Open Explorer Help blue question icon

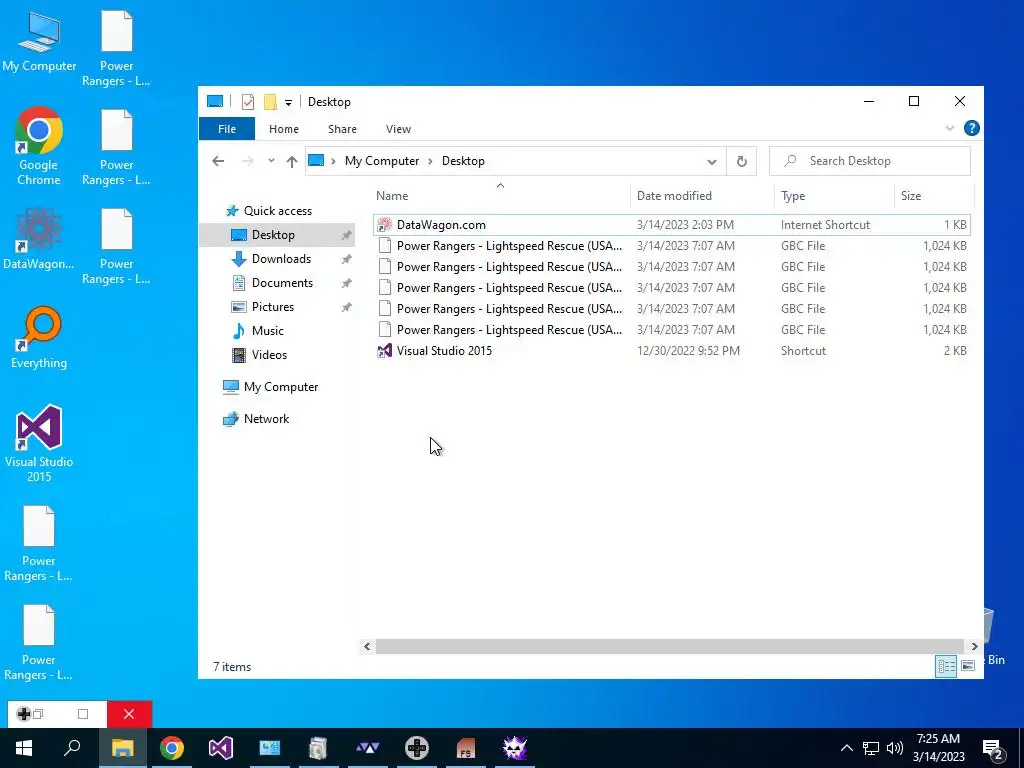[971, 129]
